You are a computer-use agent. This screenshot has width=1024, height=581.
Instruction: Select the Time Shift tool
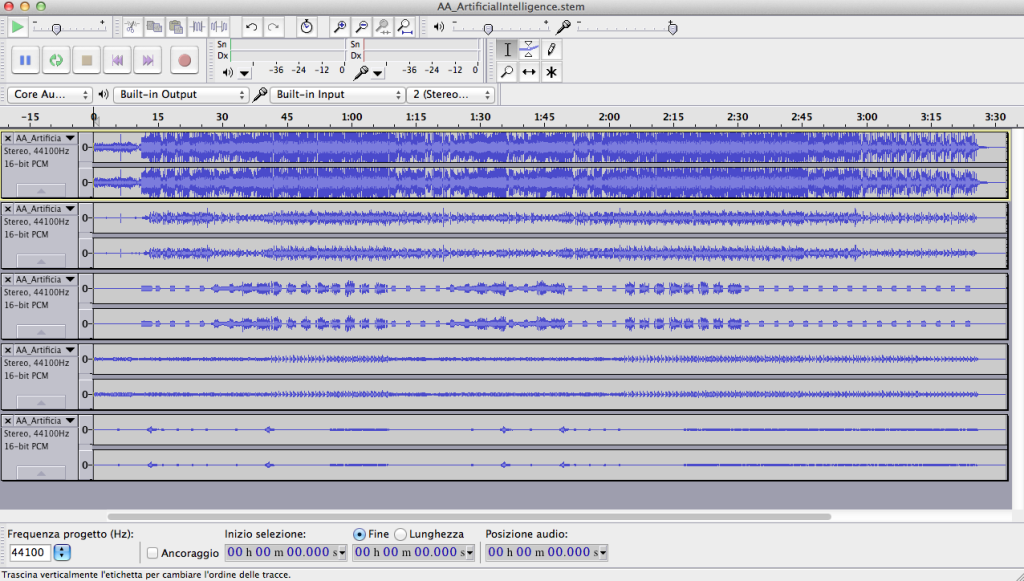click(x=529, y=72)
